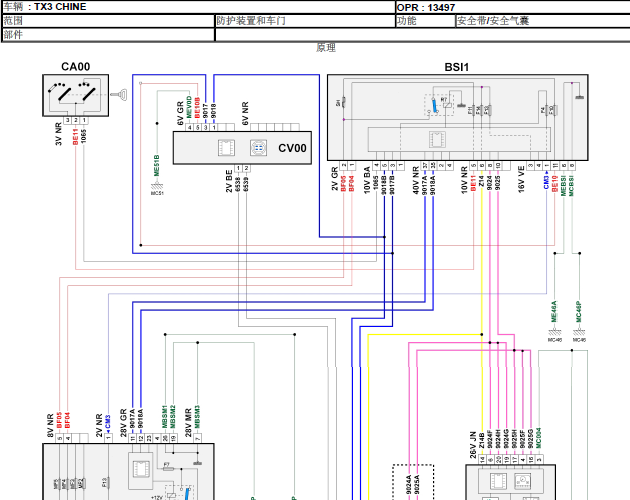Click the 3V NR connector label
630x500 pixels.
pos(59,134)
